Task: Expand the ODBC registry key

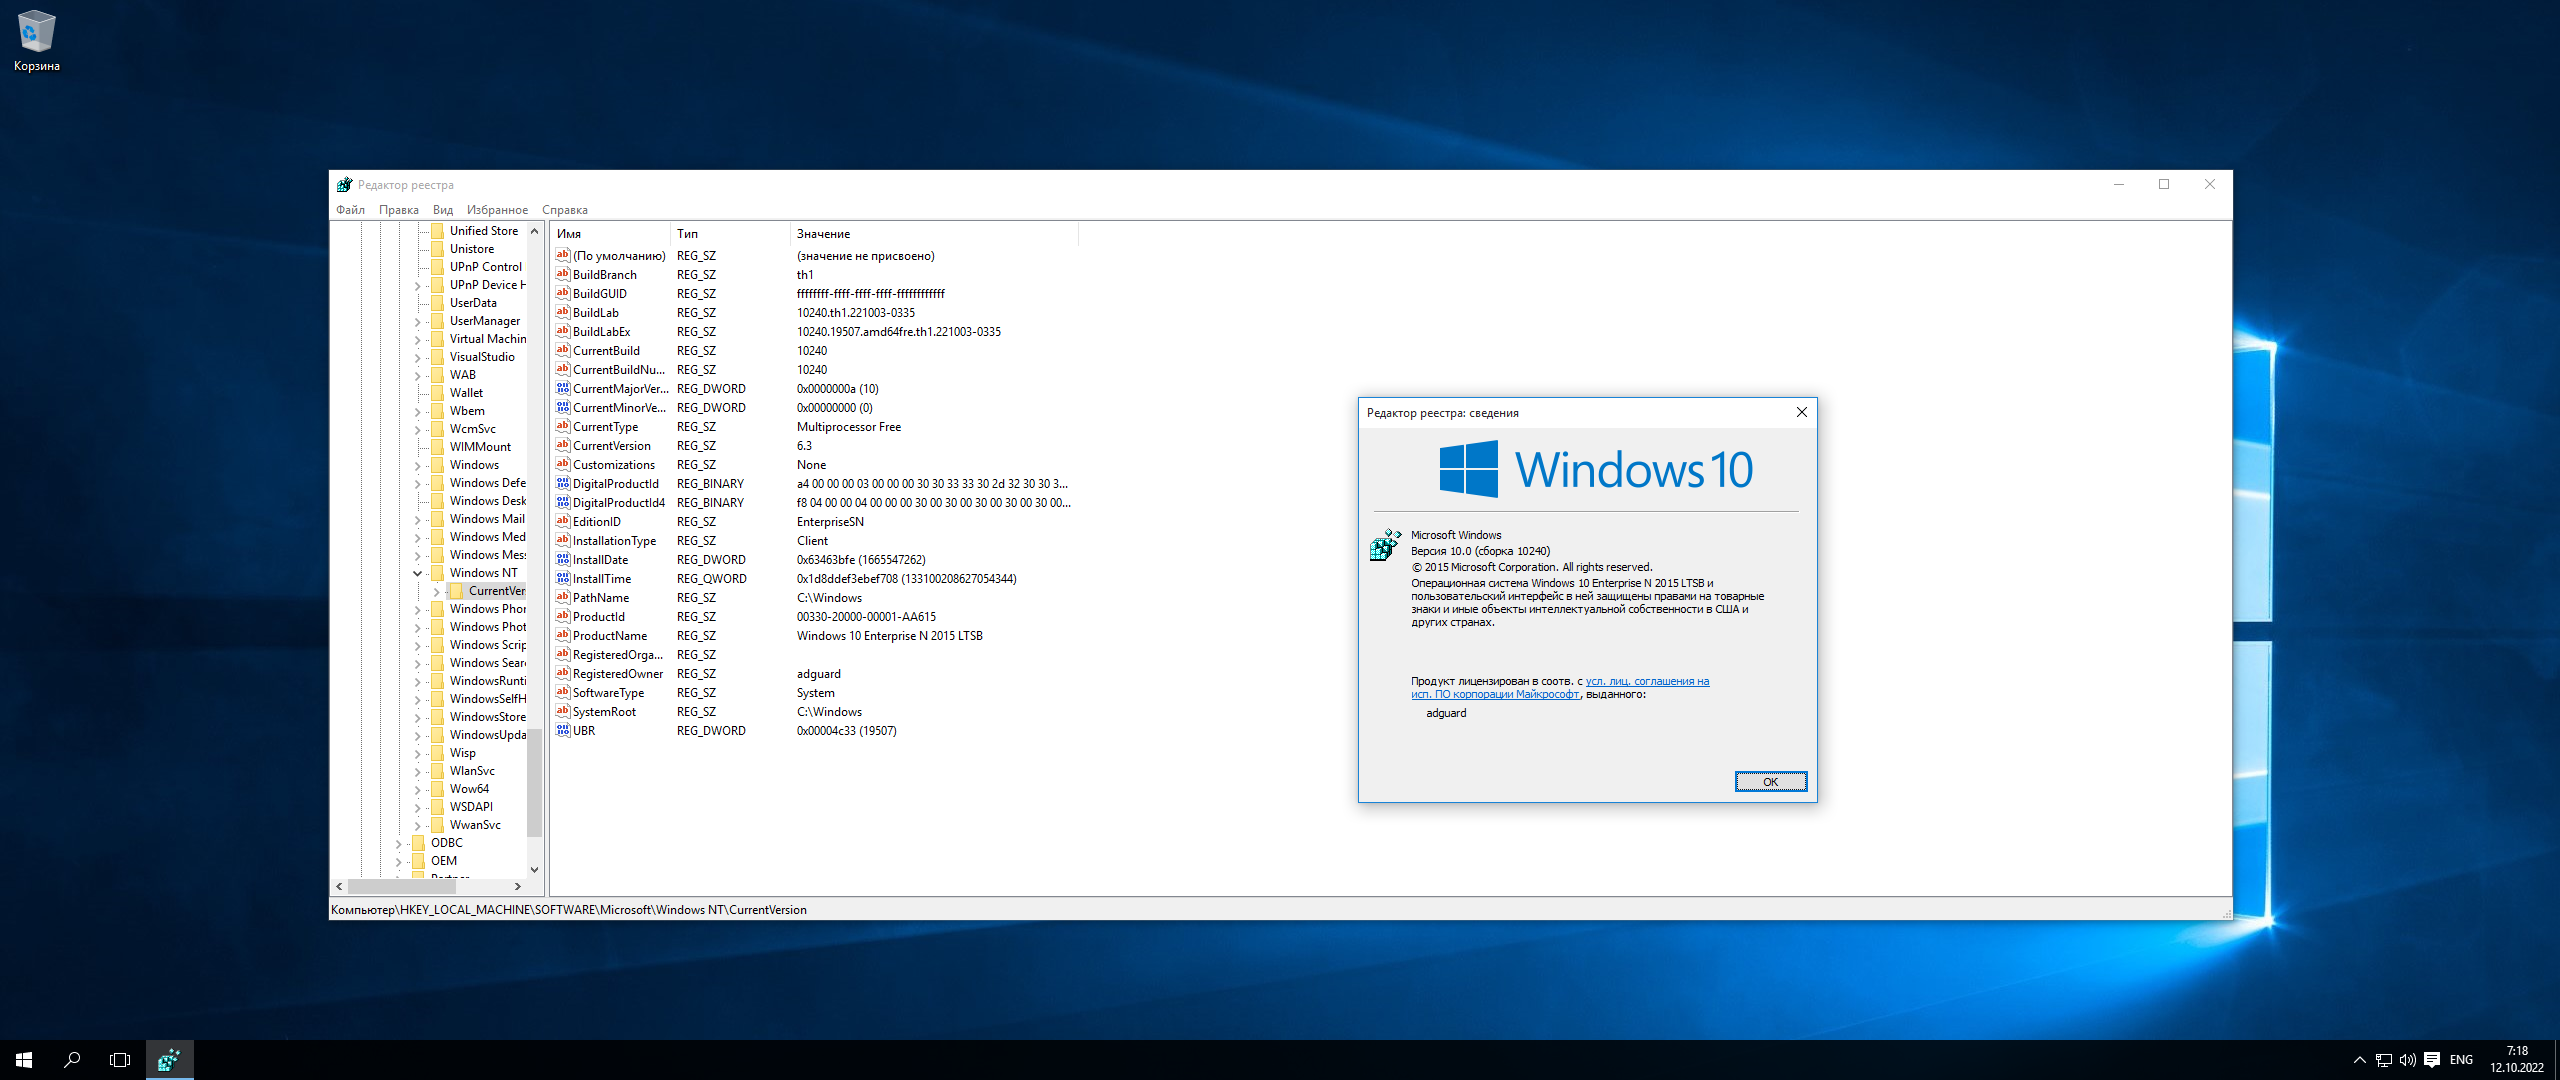Action: click(399, 843)
